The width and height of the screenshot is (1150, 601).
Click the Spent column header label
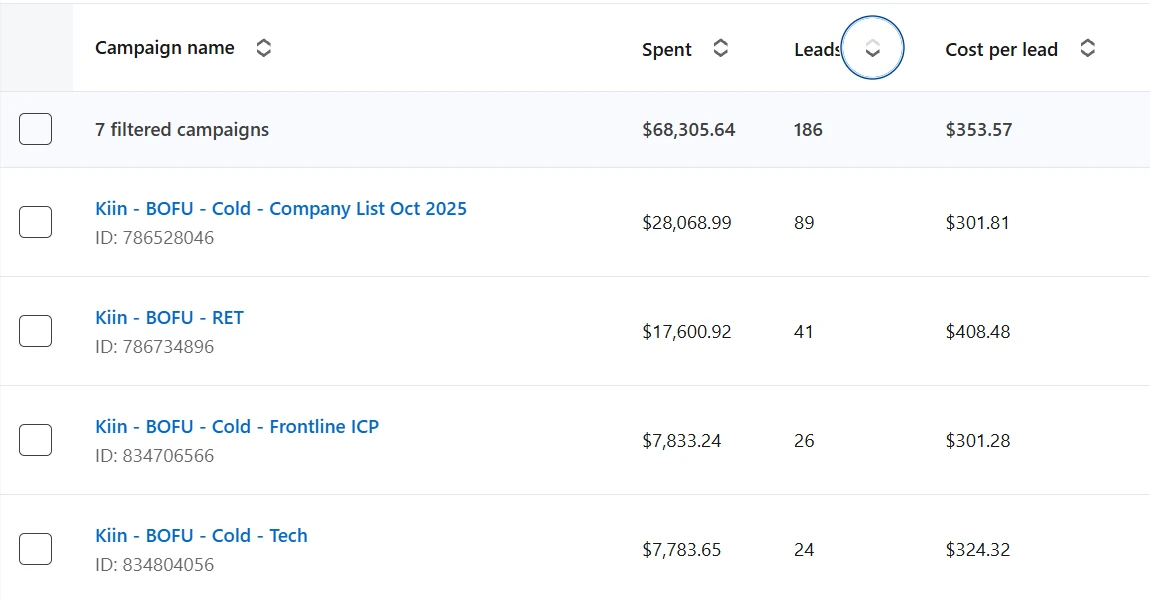tap(667, 50)
